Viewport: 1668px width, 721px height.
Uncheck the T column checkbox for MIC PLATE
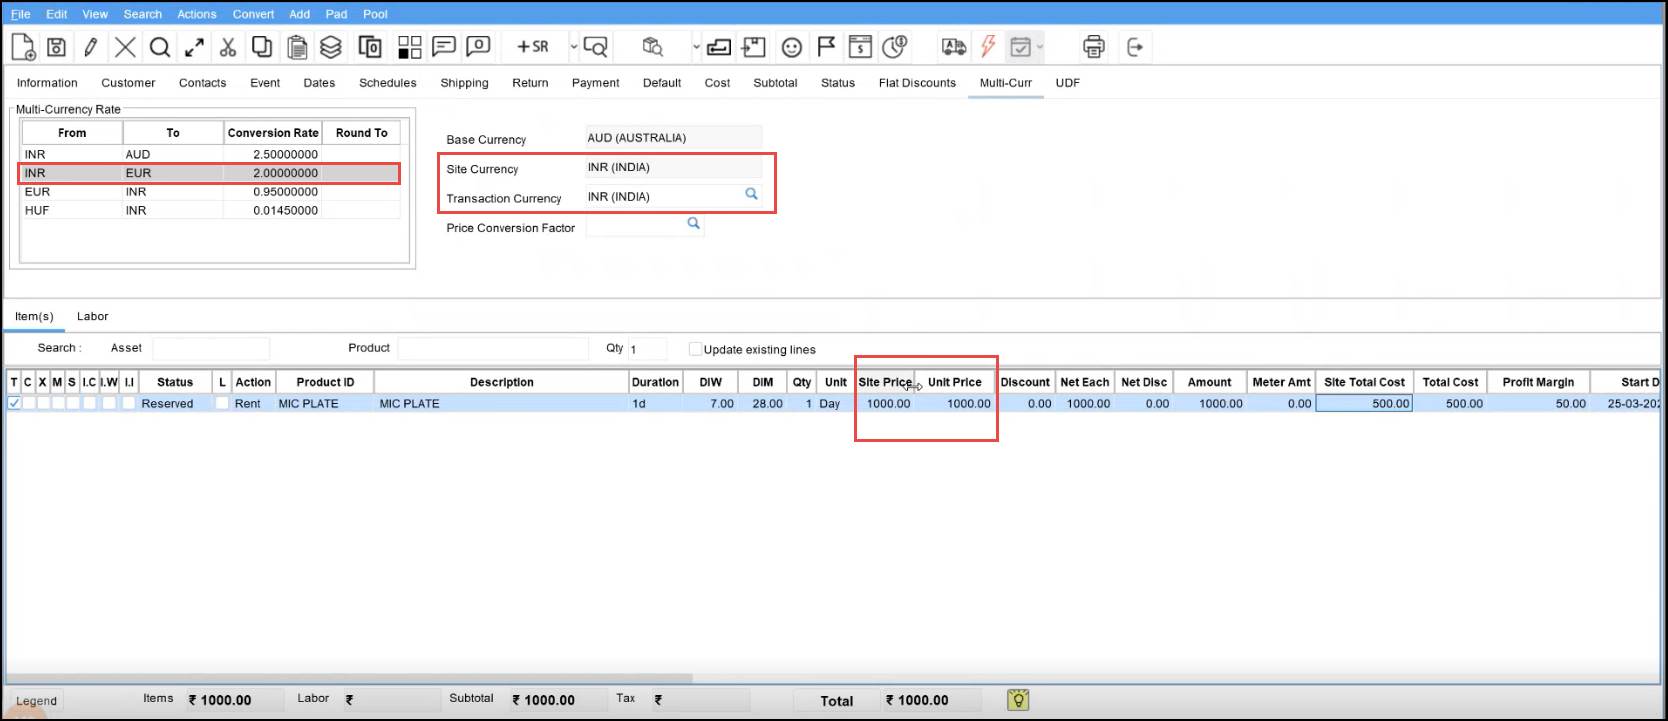click(x=14, y=404)
